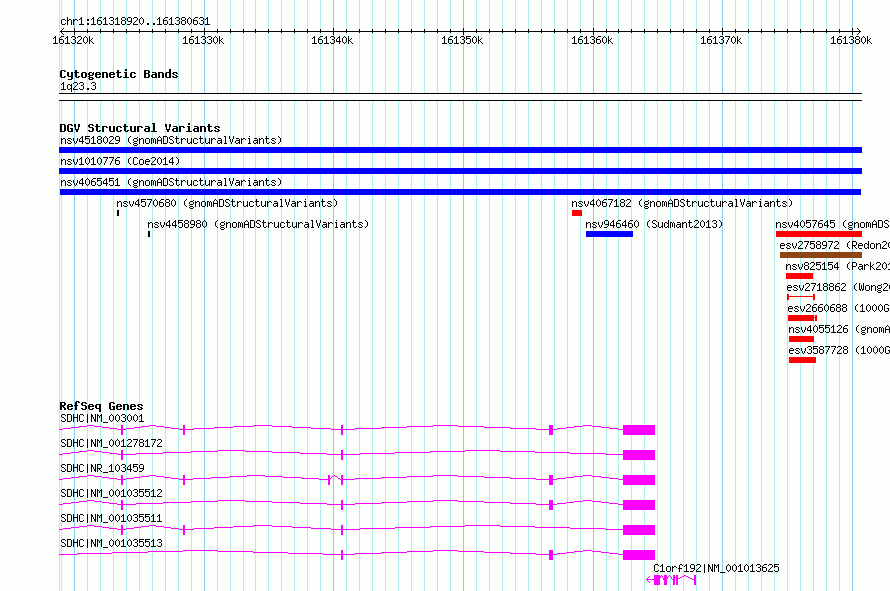The height and width of the screenshot is (591, 890).
Task: Click the 161360k ruler position
Action: pyautogui.click(x=592, y=40)
